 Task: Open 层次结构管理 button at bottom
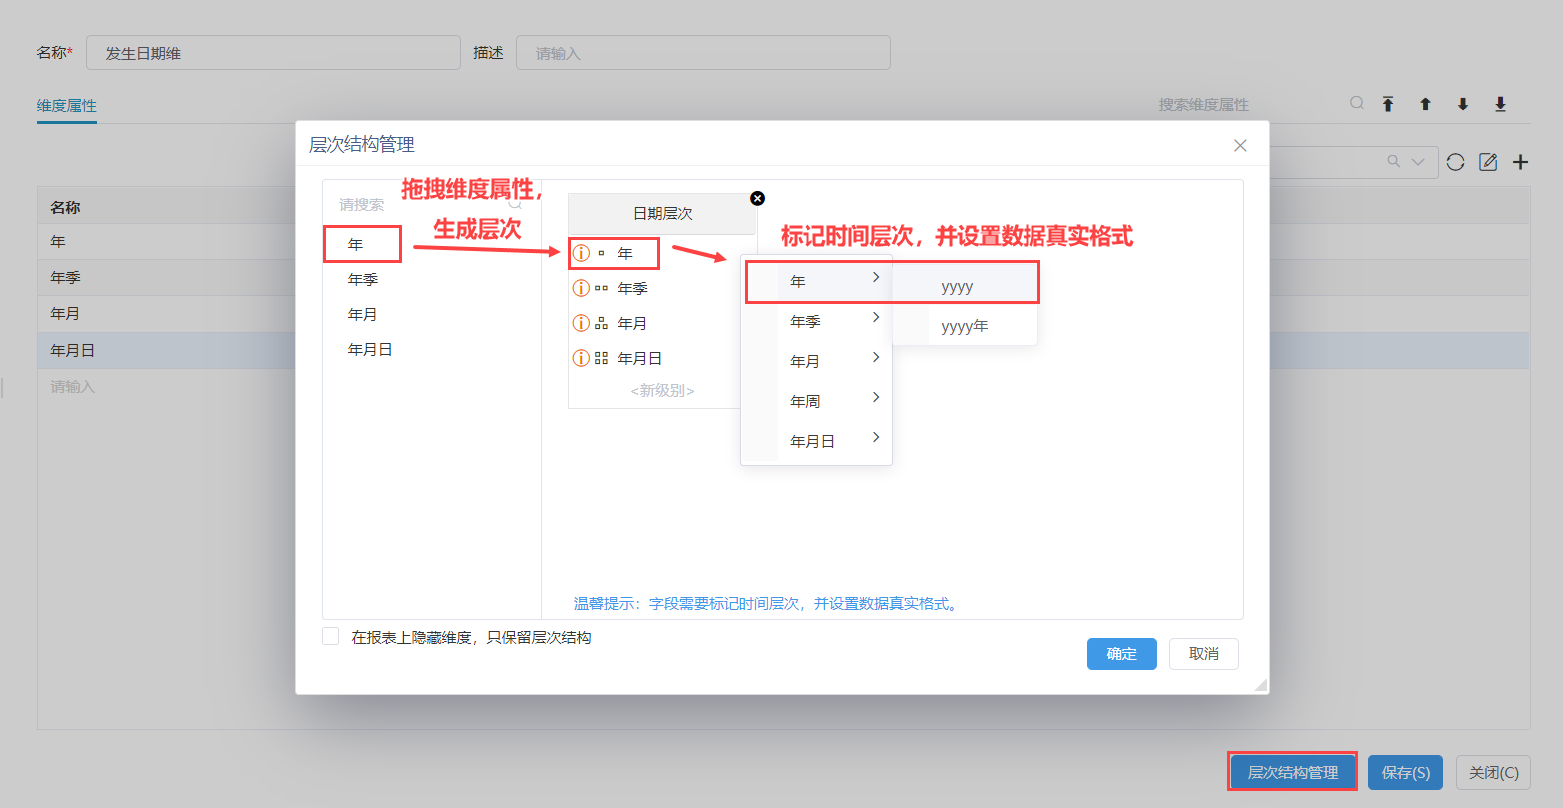[1292, 772]
